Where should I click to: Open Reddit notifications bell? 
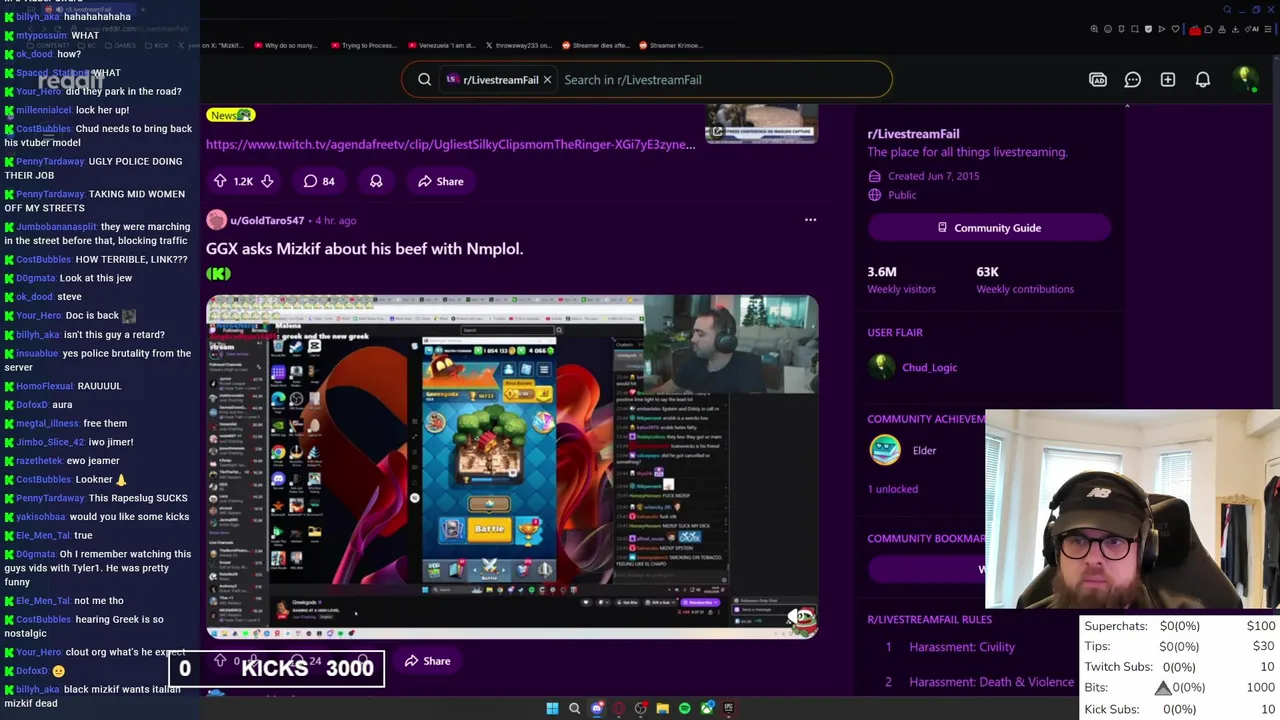1203,80
